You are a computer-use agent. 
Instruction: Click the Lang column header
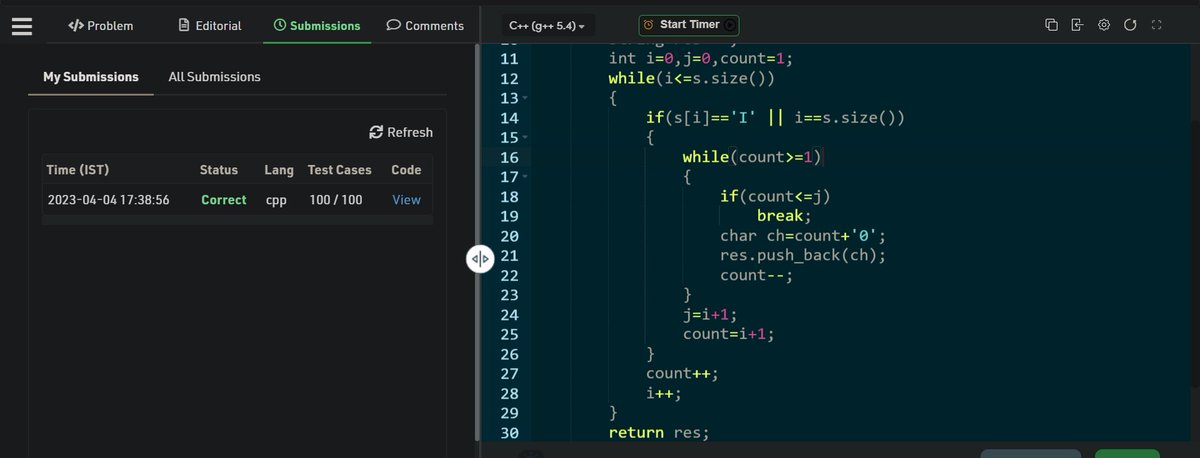279,170
